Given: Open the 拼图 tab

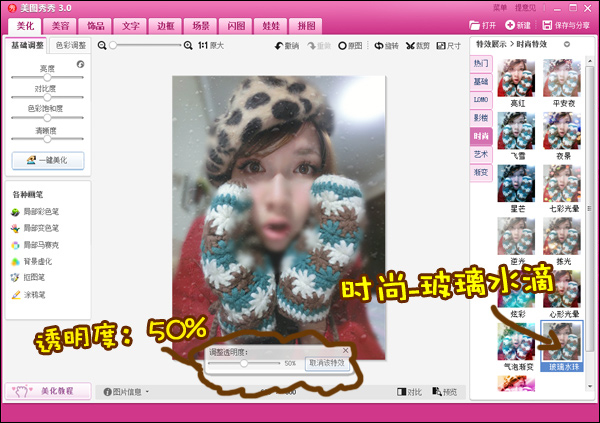Looking at the screenshot, I should click(x=306, y=26).
